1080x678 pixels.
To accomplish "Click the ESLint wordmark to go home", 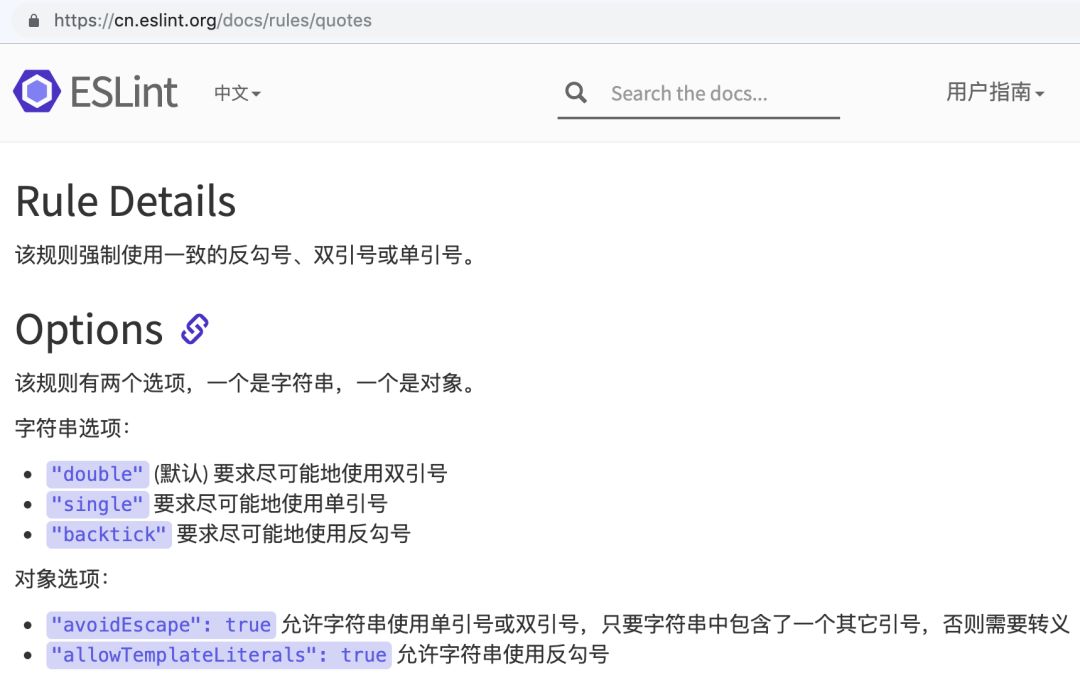I will [x=124, y=92].
